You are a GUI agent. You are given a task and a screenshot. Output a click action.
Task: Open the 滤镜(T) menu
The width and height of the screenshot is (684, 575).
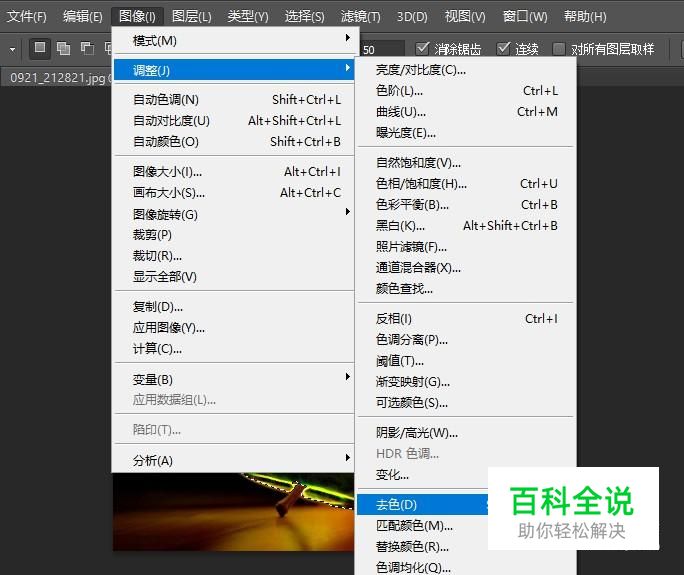click(360, 17)
